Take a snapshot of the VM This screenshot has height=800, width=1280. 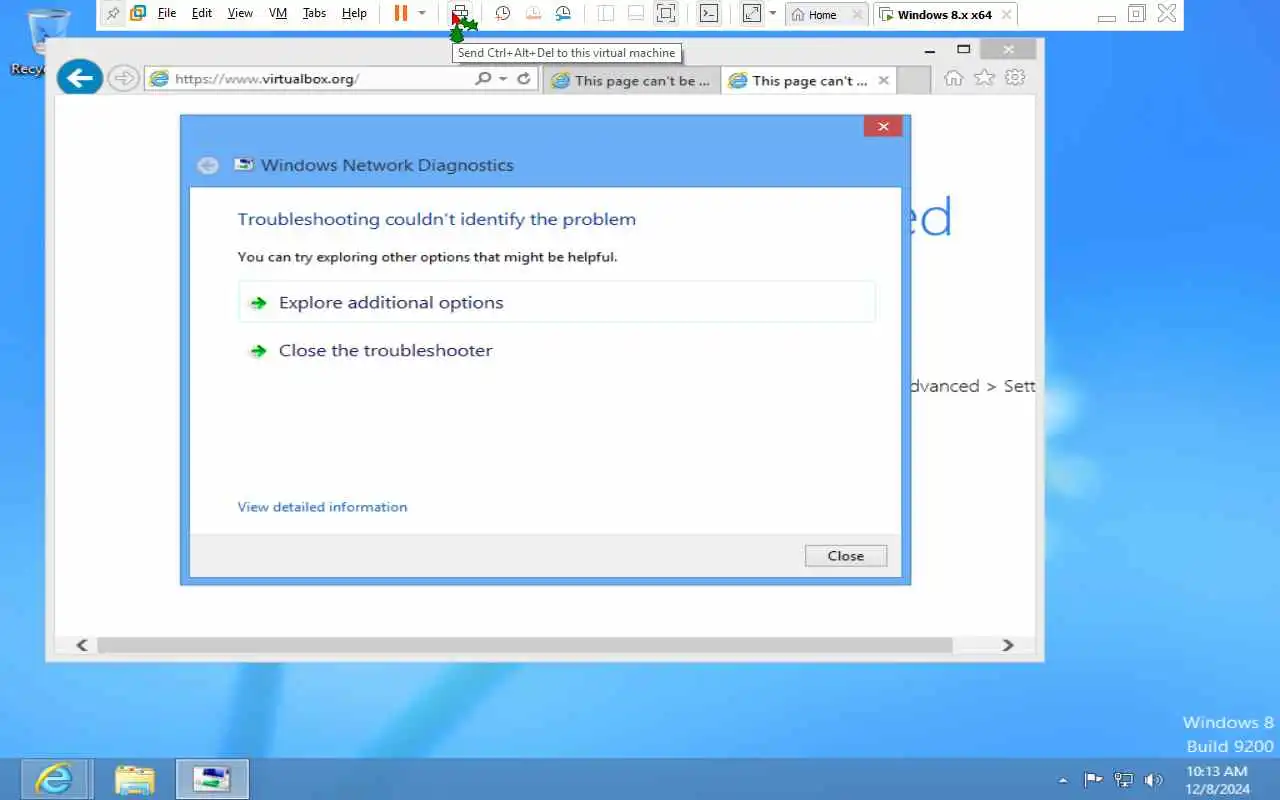click(503, 14)
